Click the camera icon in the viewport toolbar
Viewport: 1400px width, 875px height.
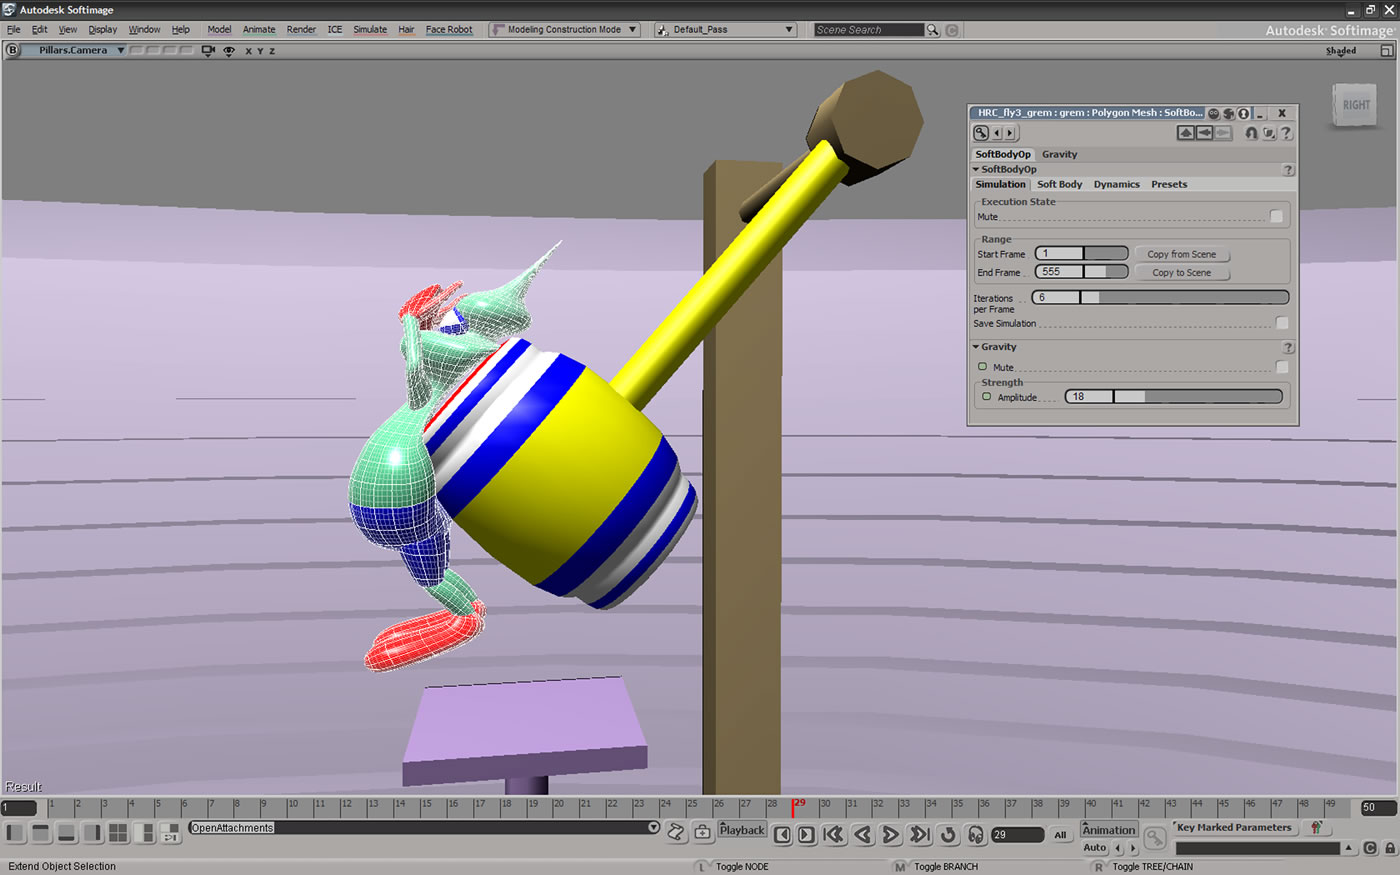click(208, 51)
